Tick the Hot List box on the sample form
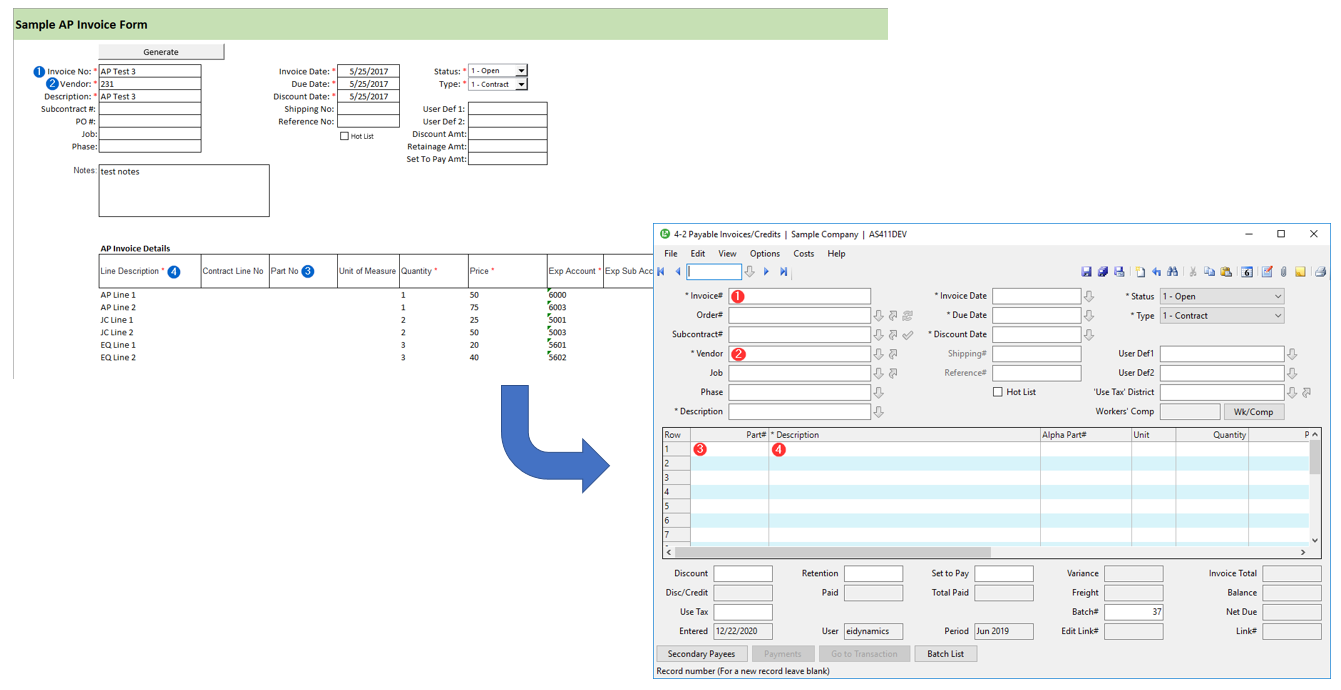This screenshot has height=690, width=1341. pos(344,136)
